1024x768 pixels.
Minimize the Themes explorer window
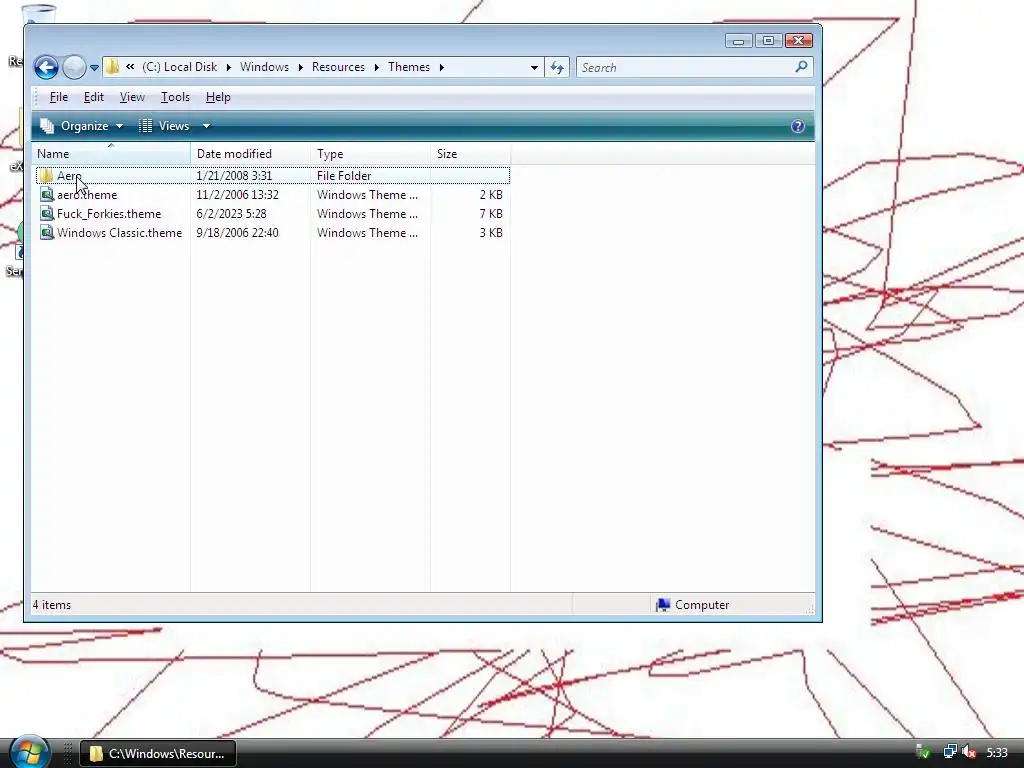click(739, 41)
